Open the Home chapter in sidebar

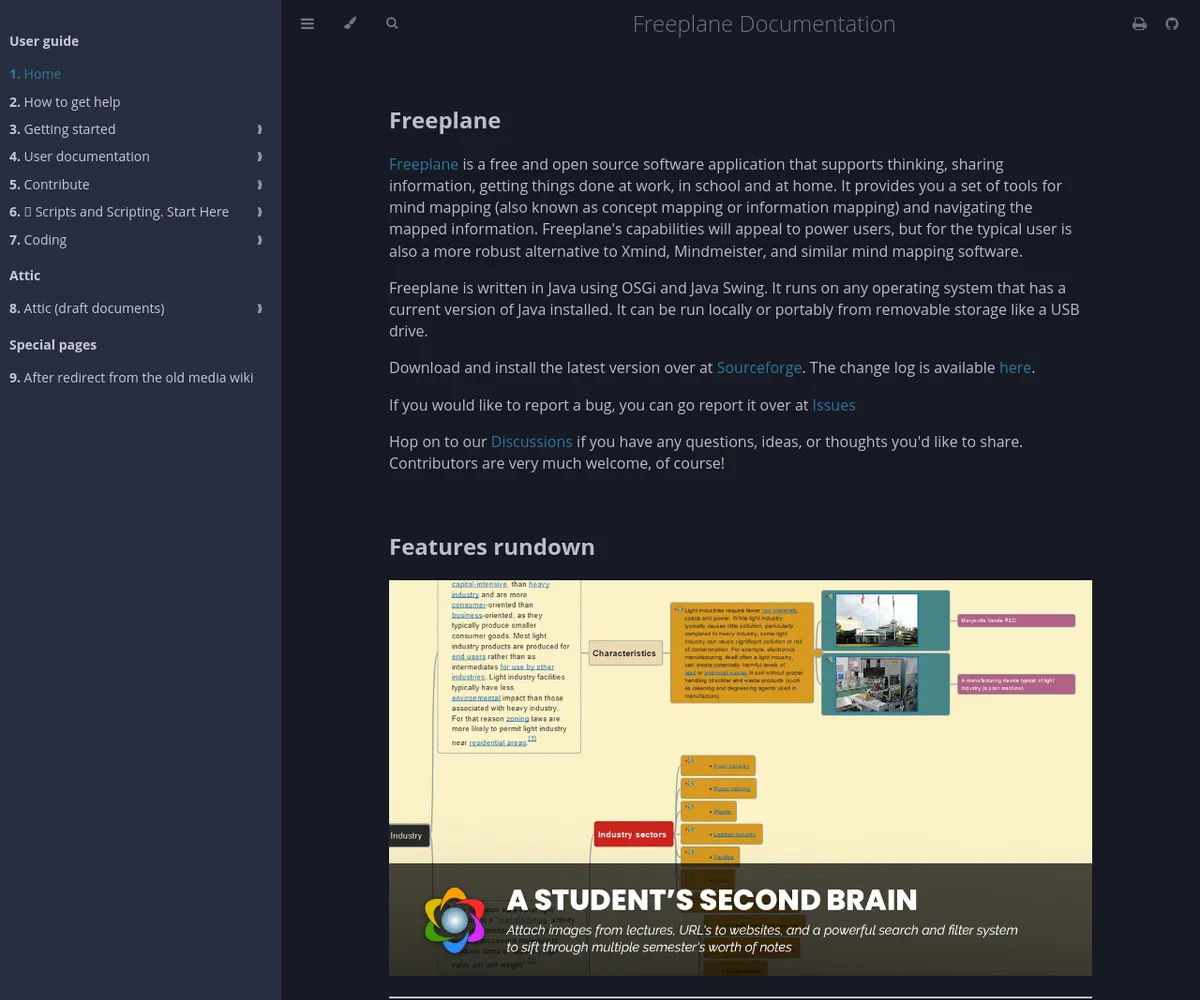pyautogui.click(x=42, y=74)
